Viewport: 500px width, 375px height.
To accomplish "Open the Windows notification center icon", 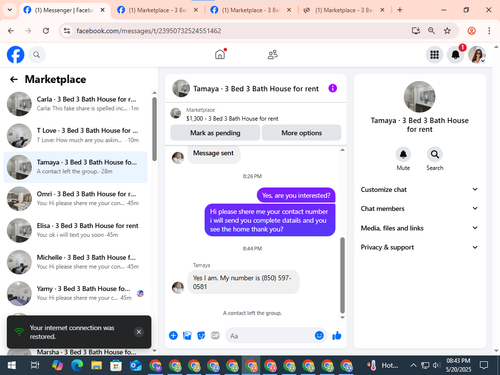I will coord(484,365).
